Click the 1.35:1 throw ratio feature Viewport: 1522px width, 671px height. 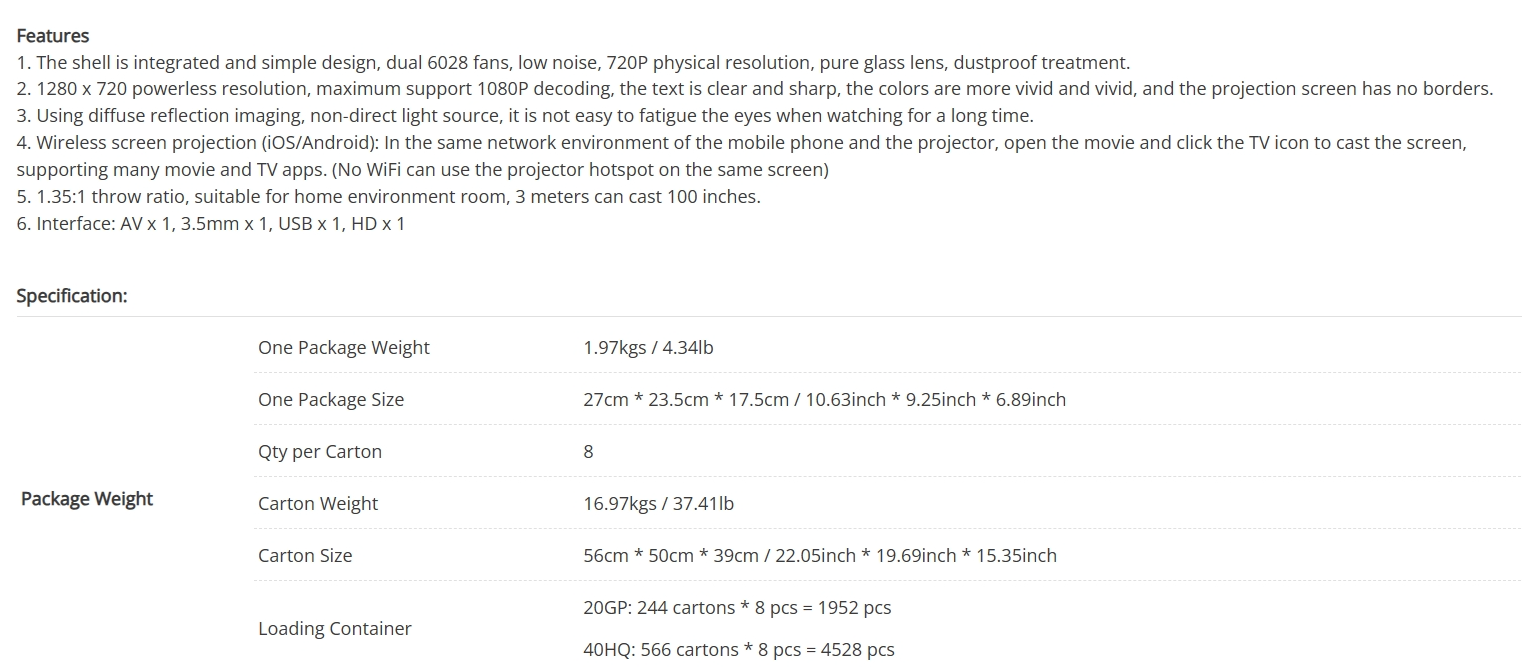[x=389, y=196]
